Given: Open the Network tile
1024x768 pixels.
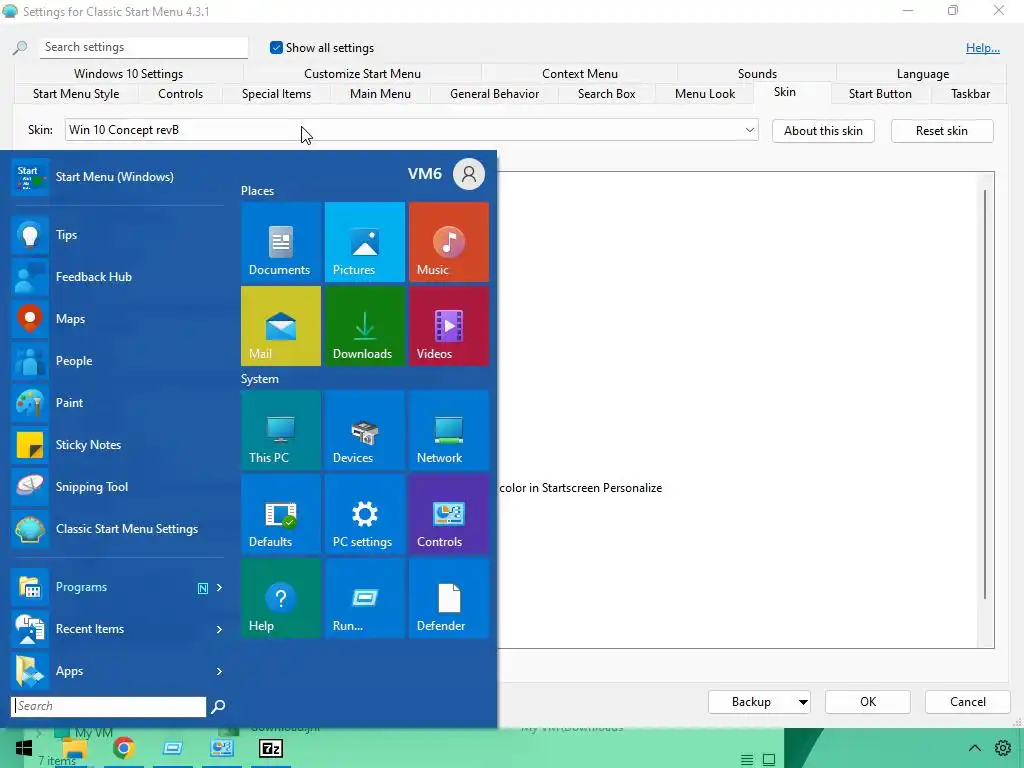Looking at the screenshot, I should (x=449, y=430).
